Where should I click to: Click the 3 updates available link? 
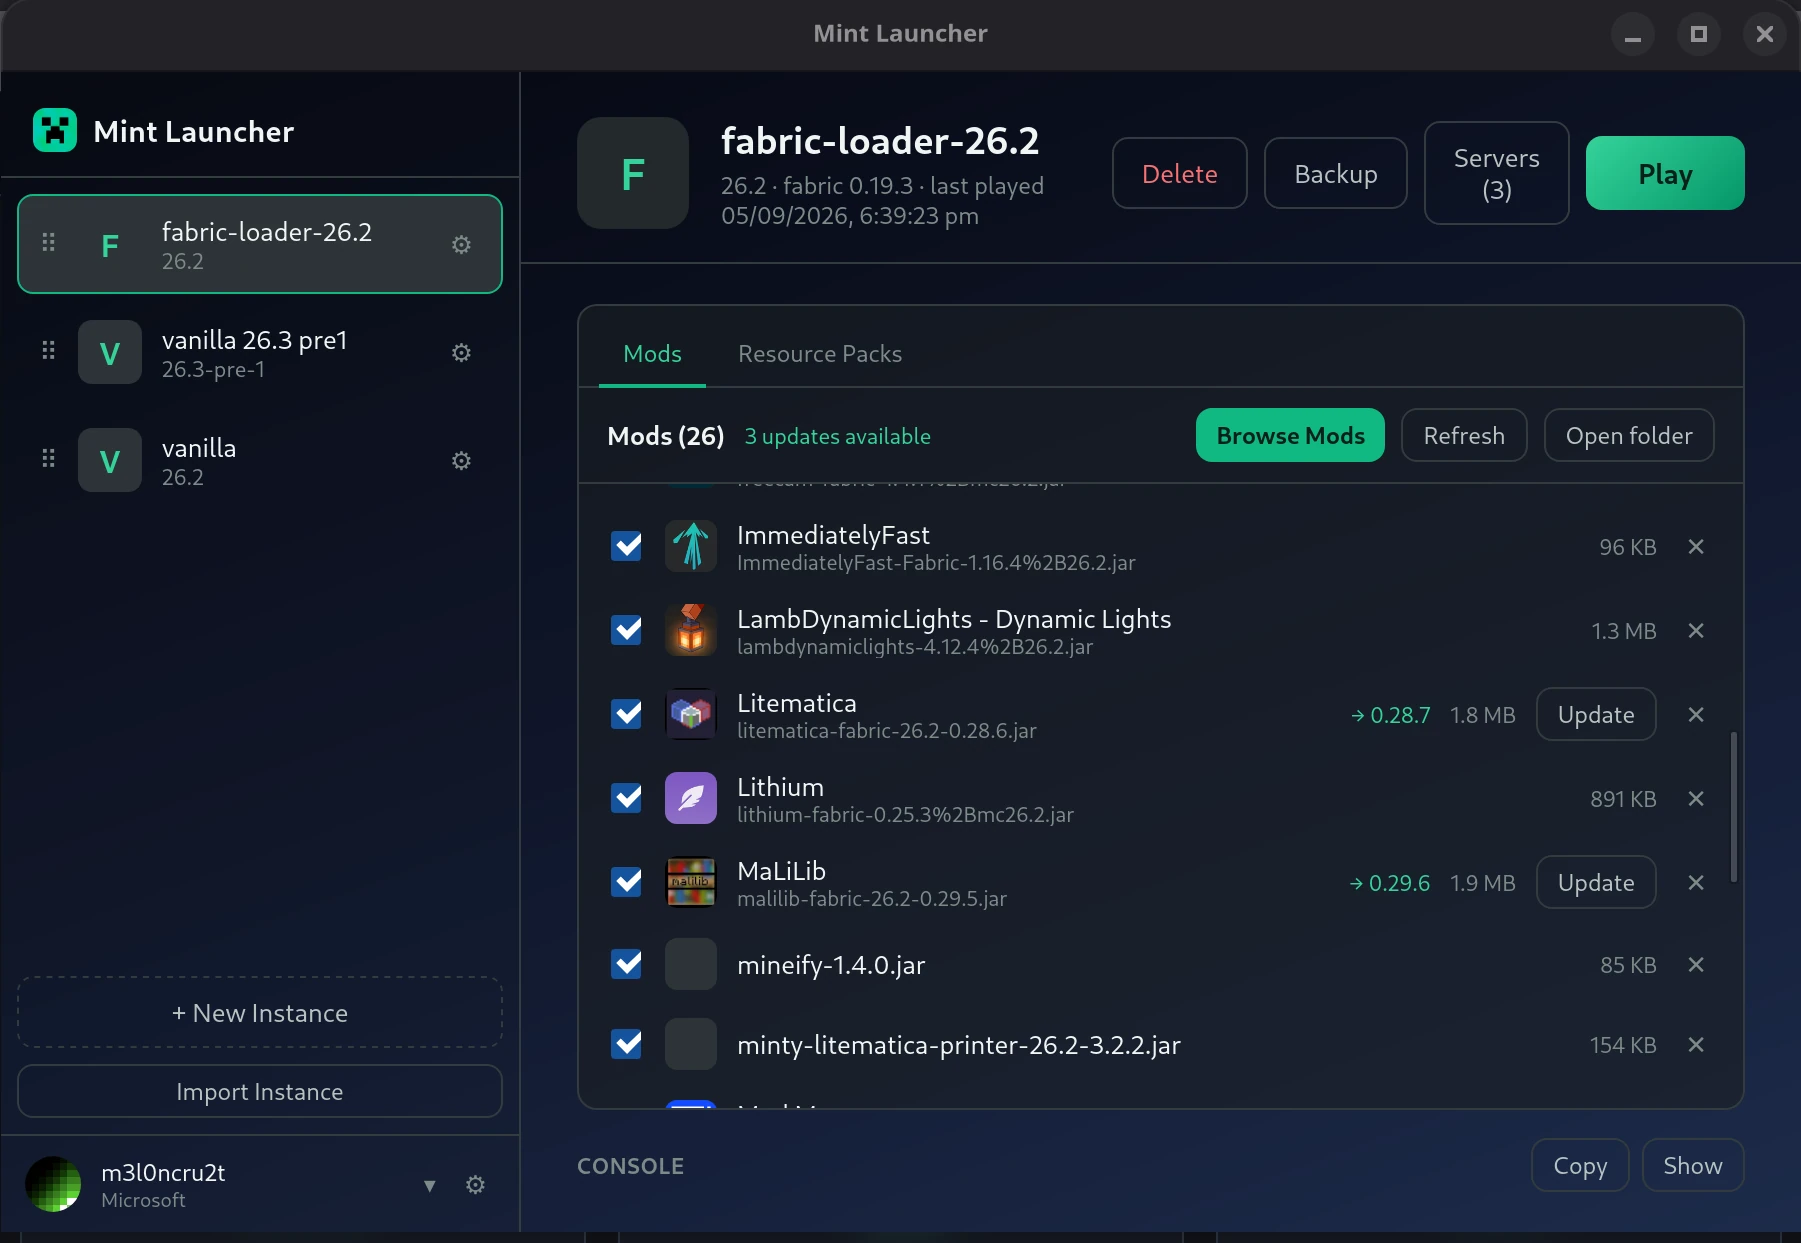coord(837,436)
